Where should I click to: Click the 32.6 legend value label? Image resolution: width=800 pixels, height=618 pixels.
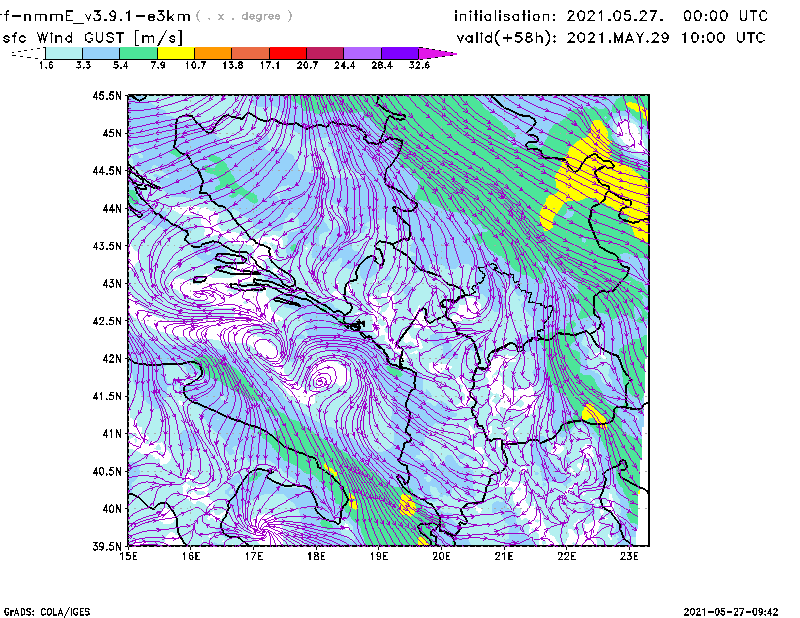point(419,65)
